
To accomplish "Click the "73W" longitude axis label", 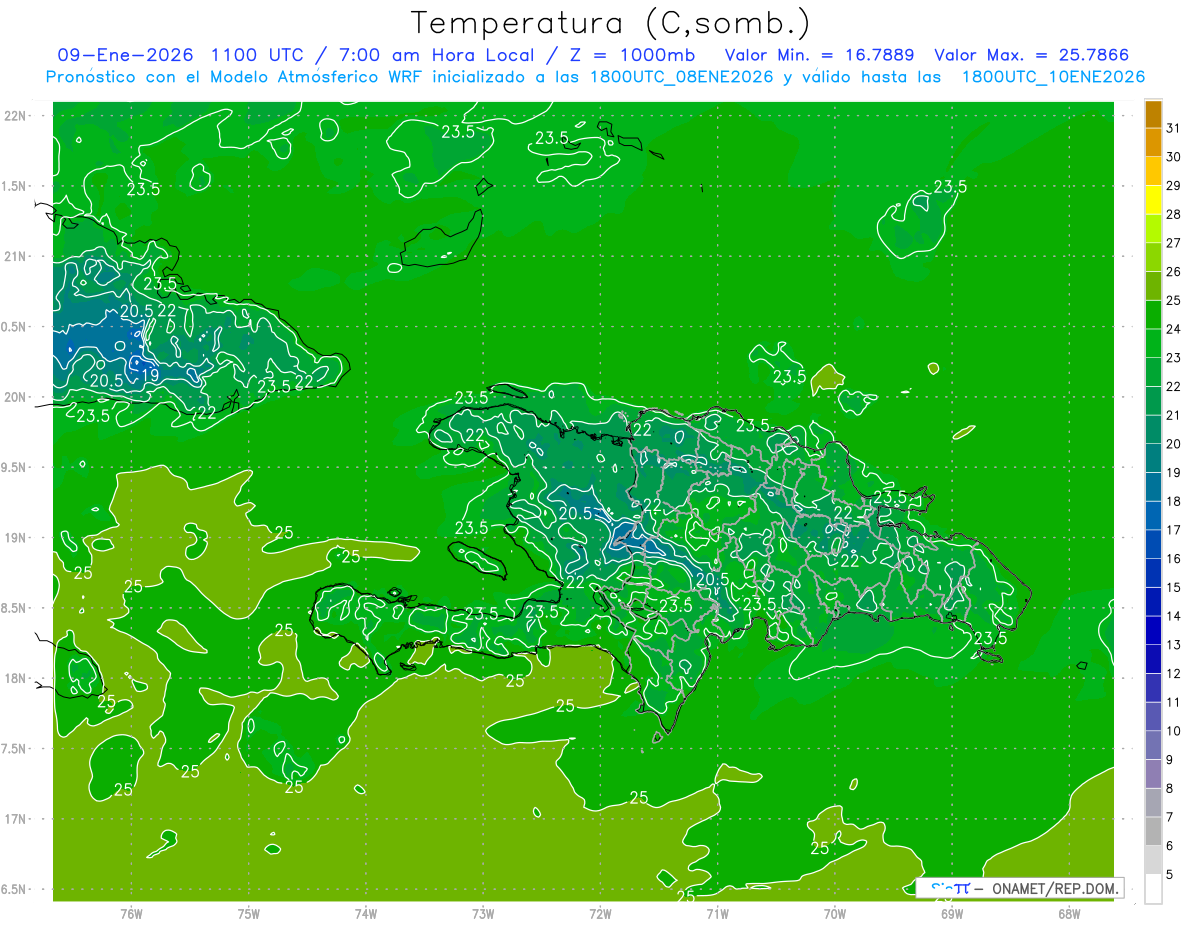I will [x=483, y=913].
